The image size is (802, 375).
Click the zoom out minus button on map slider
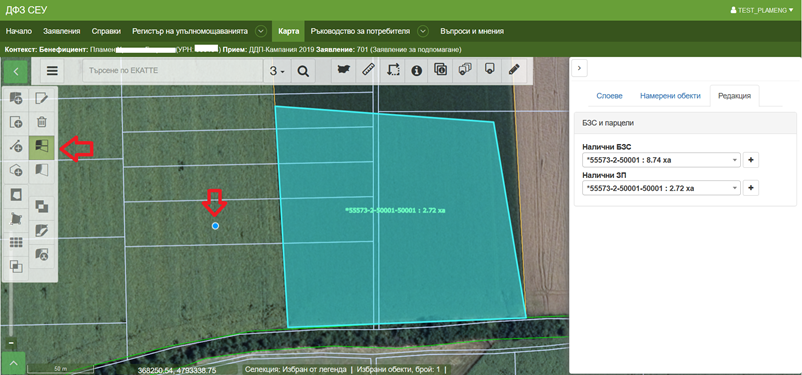tap(11, 342)
